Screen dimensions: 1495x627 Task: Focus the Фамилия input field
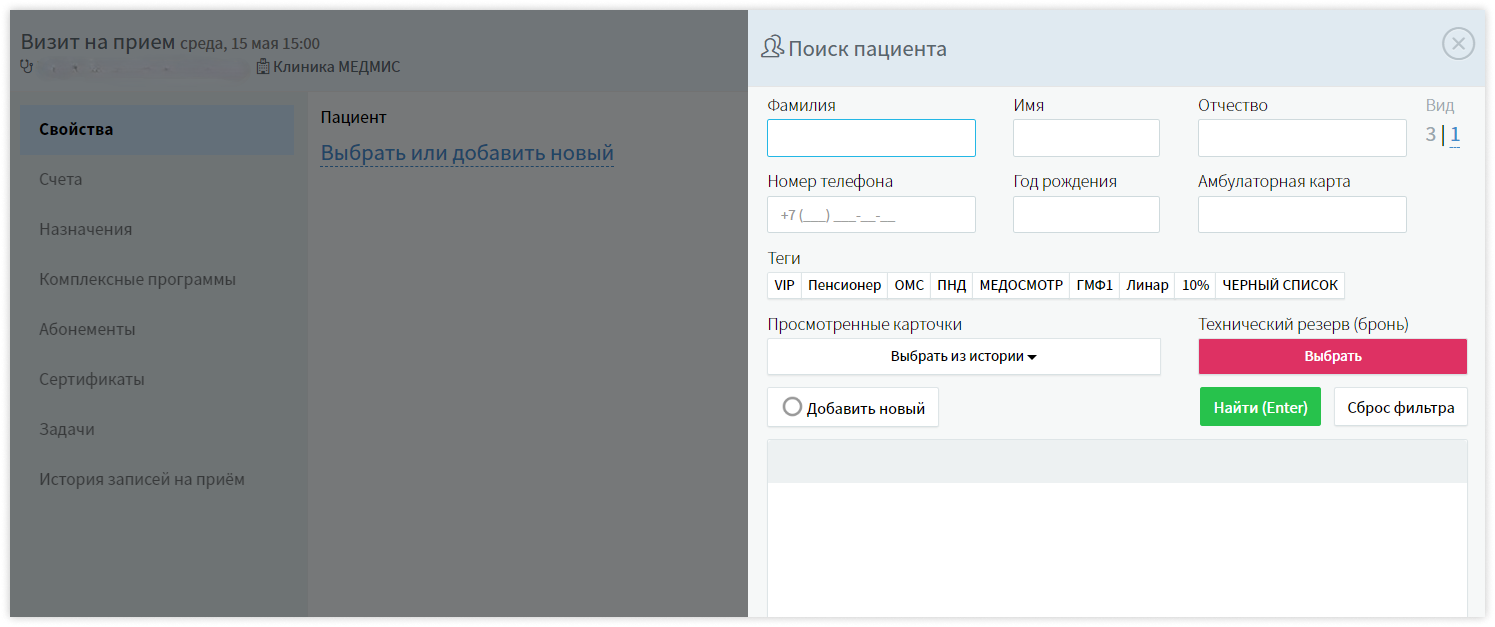871,138
